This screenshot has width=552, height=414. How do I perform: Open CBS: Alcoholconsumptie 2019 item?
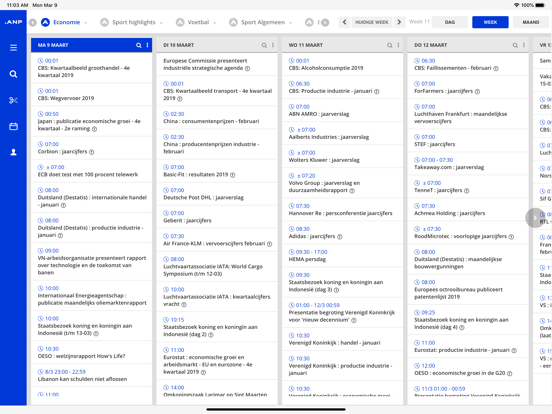(x=343, y=64)
